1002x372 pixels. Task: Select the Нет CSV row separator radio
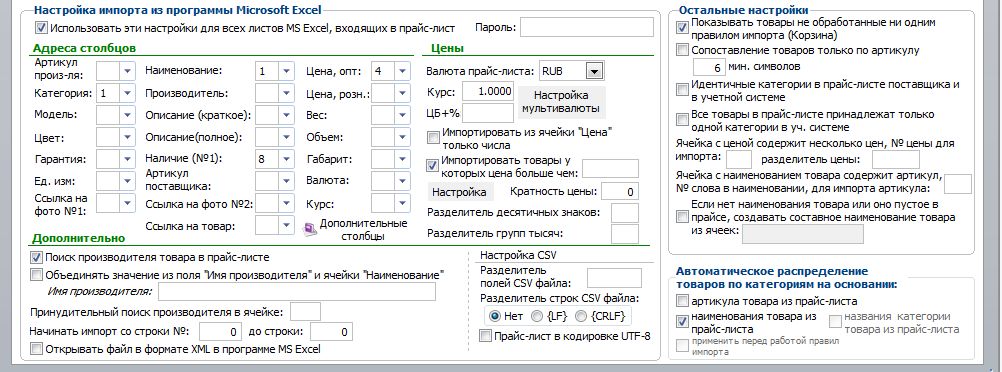click(495, 316)
